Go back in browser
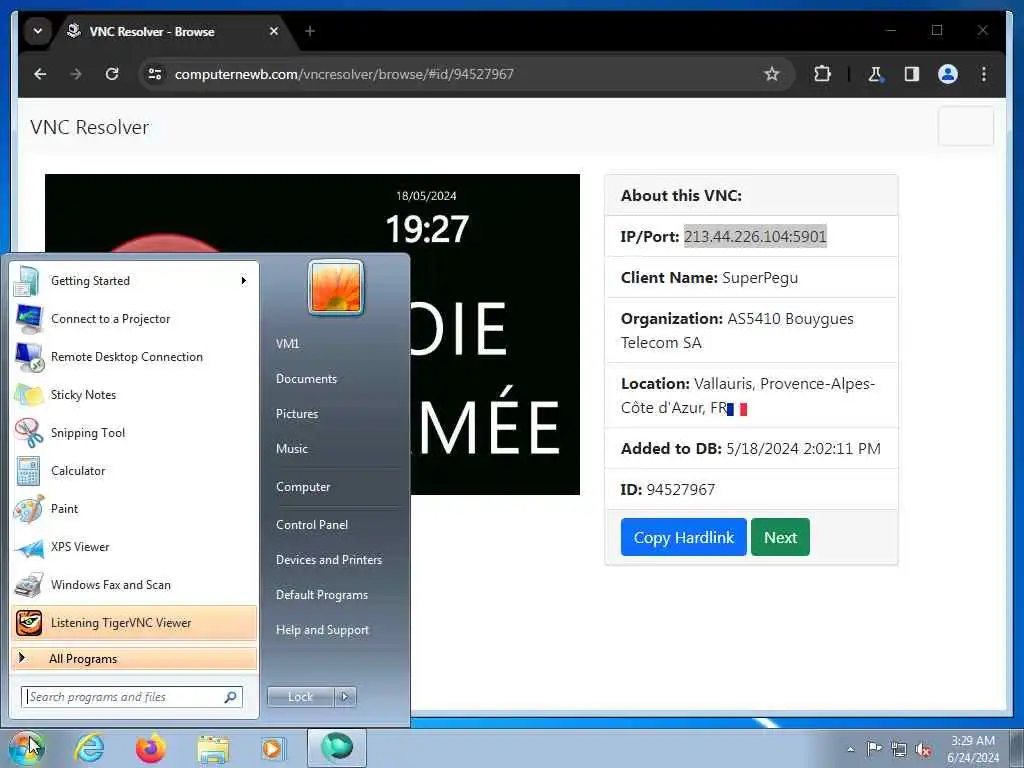Viewport: 1024px width, 768px height. pos(40,74)
